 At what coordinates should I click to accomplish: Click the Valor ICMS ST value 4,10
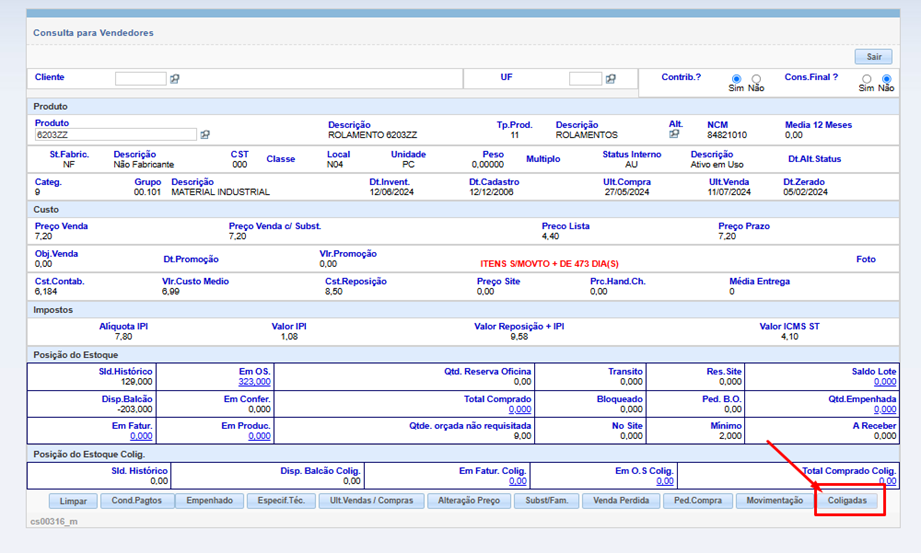coord(789,337)
